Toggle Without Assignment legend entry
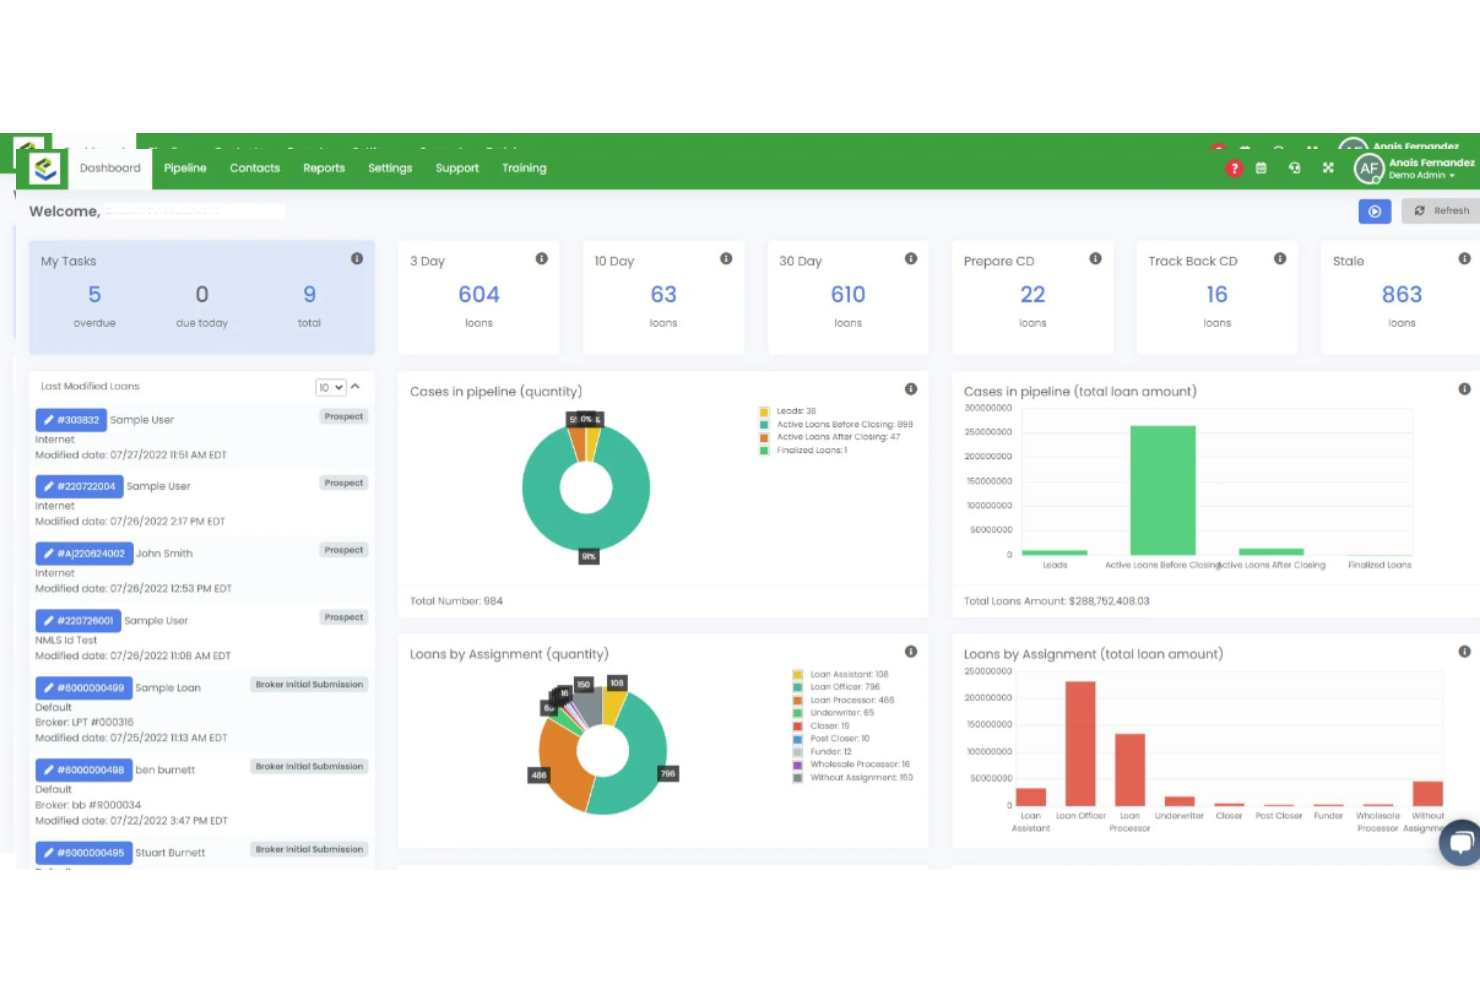Image resolution: width=1480 pixels, height=987 pixels. (853, 777)
